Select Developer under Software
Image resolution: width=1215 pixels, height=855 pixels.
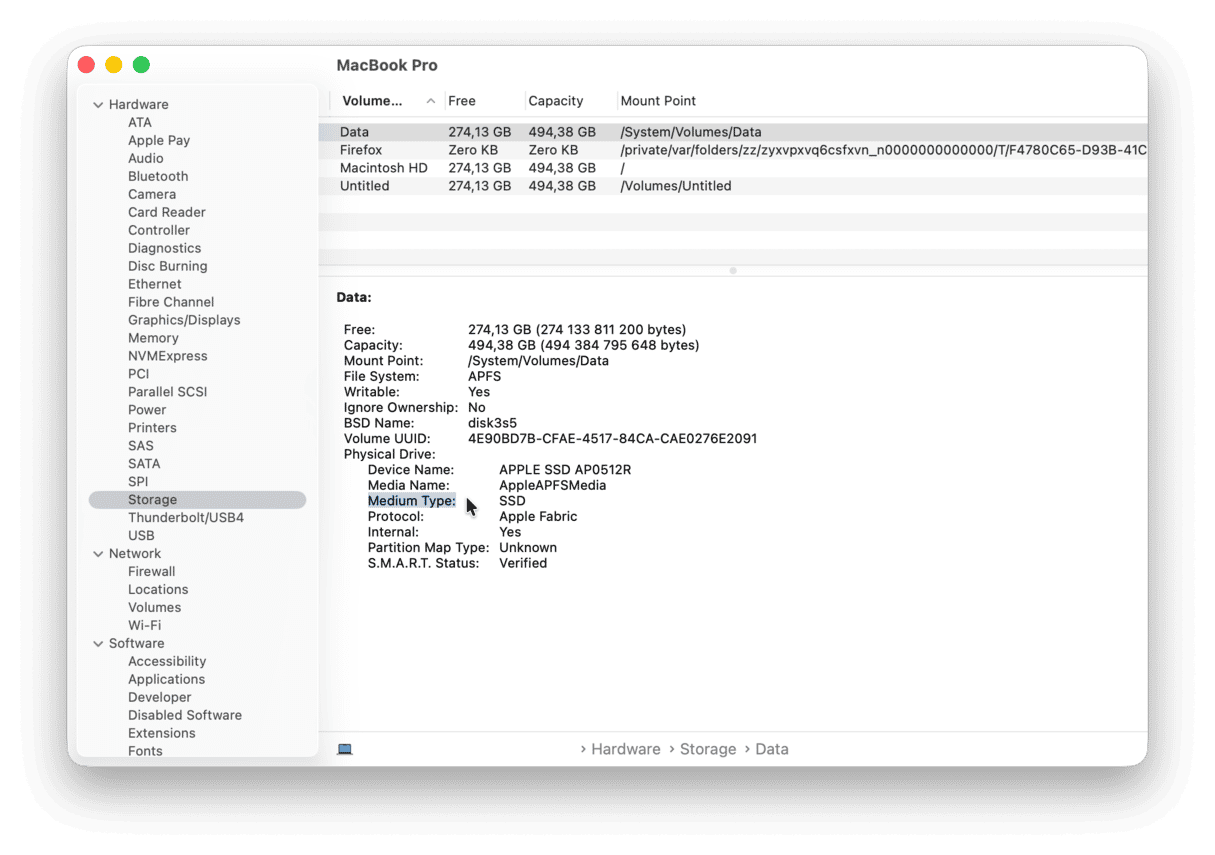click(160, 699)
